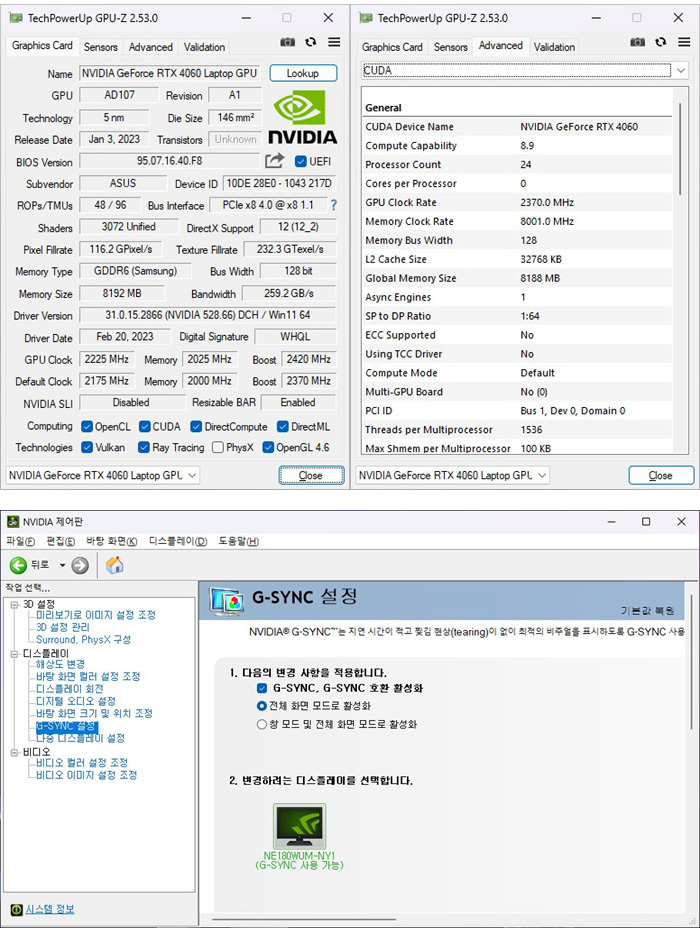Collapse the 디스플레이 tree node
Viewport: 700px width, 932px height.
[x=14, y=654]
